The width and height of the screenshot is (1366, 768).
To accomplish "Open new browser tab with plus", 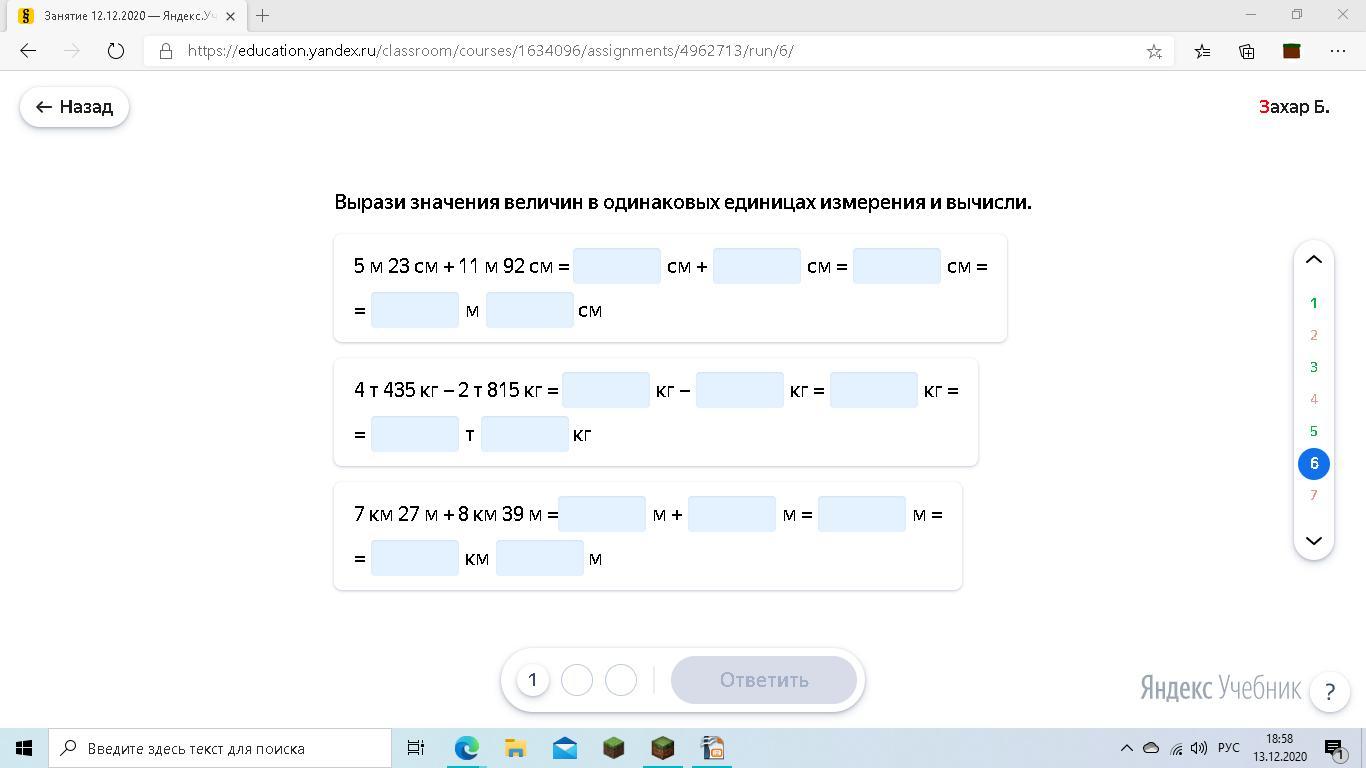I will [x=262, y=15].
